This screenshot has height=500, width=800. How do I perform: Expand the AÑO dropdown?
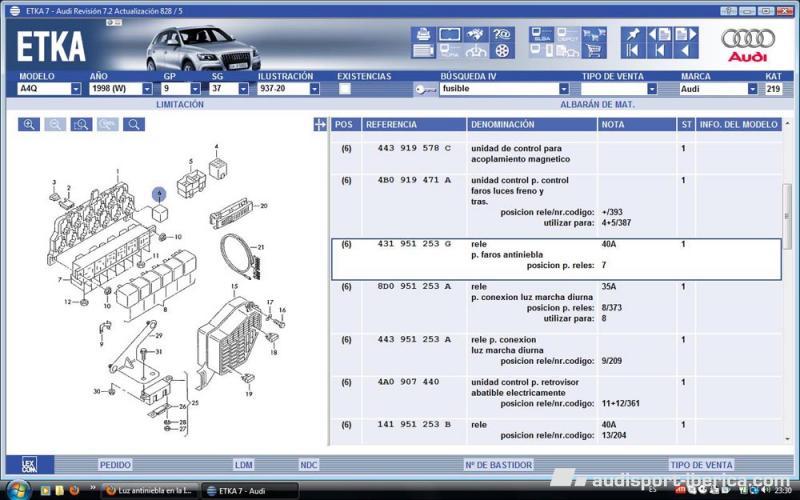pos(147,89)
